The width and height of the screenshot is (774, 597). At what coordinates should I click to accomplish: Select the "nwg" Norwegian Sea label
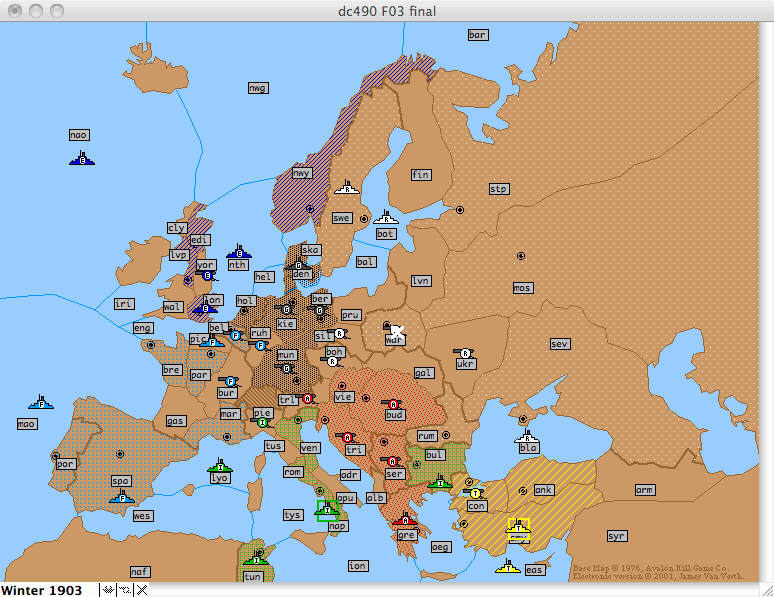click(258, 88)
